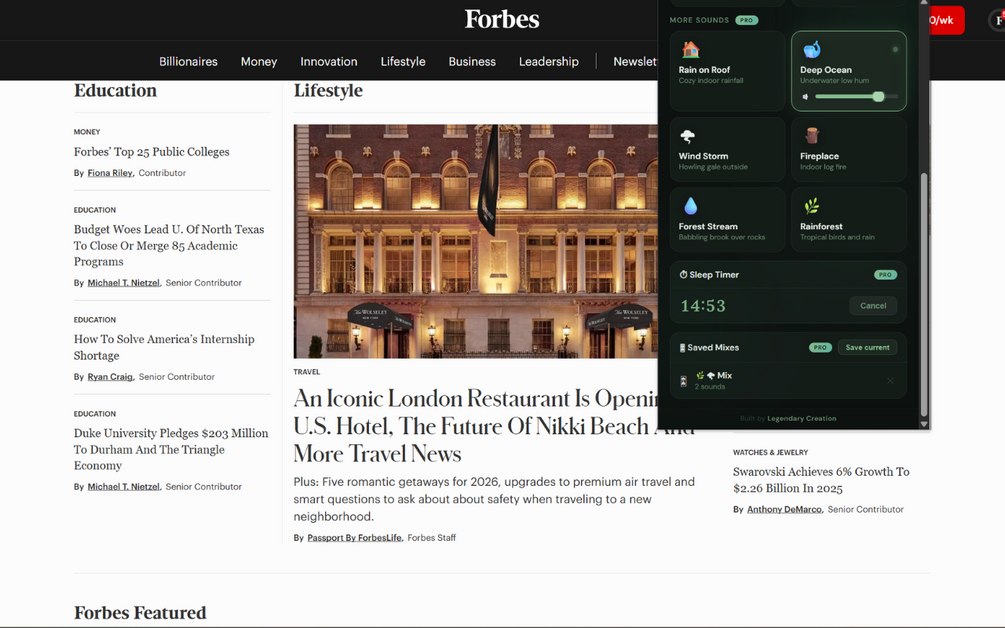This screenshot has height=628, width=1005.
Task: Open the Money navigation item
Action: (x=259, y=62)
